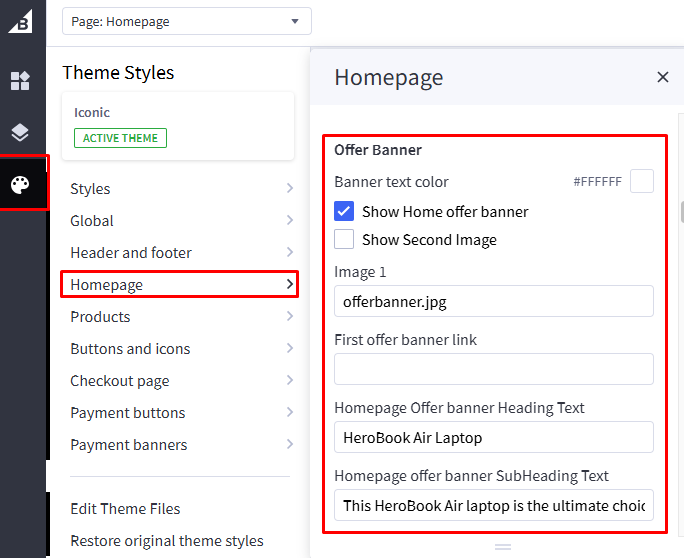Select the Homepage menu item
This screenshot has width=684, height=558.
pos(181,285)
